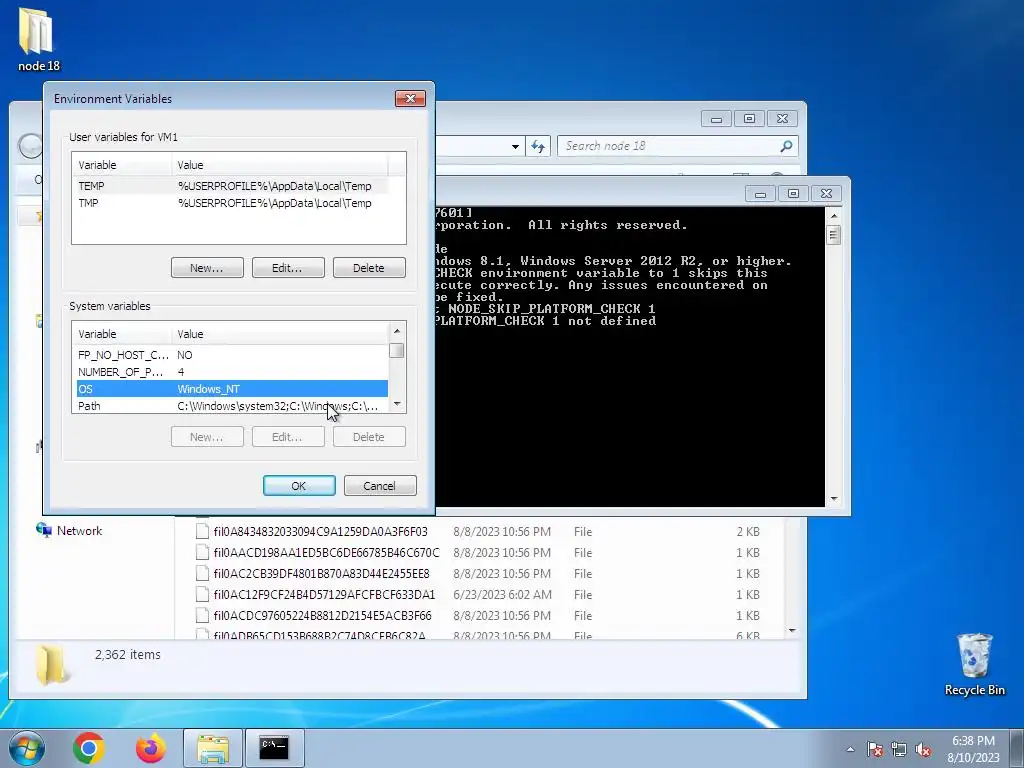Open the Recycle Bin desktop icon
Screen dimensions: 1024x768
pyautogui.click(x=974, y=664)
